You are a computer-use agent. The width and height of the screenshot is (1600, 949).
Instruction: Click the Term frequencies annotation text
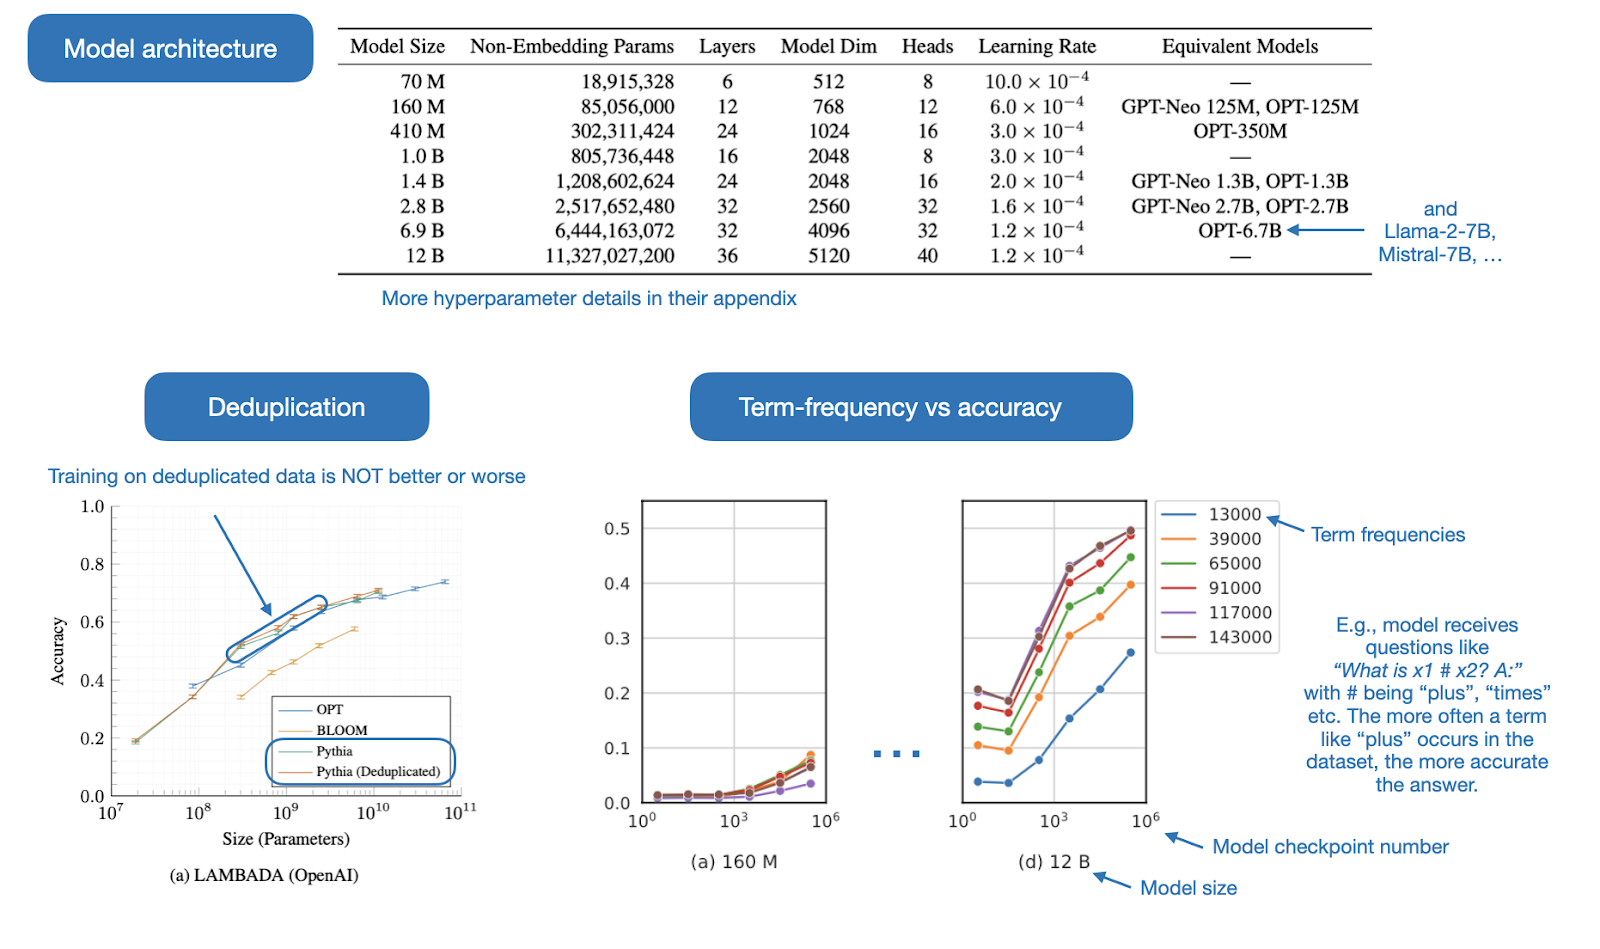click(x=1387, y=535)
